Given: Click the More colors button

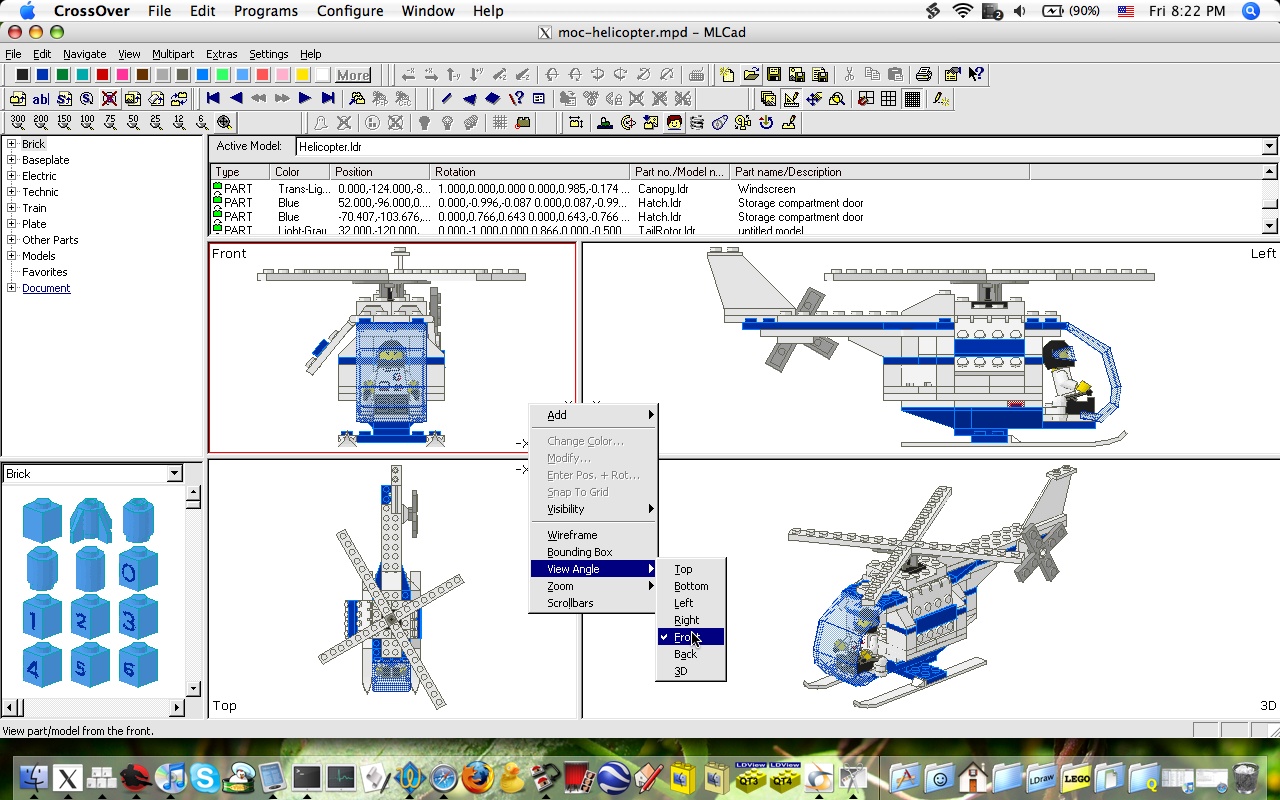Looking at the screenshot, I should point(353,75).
